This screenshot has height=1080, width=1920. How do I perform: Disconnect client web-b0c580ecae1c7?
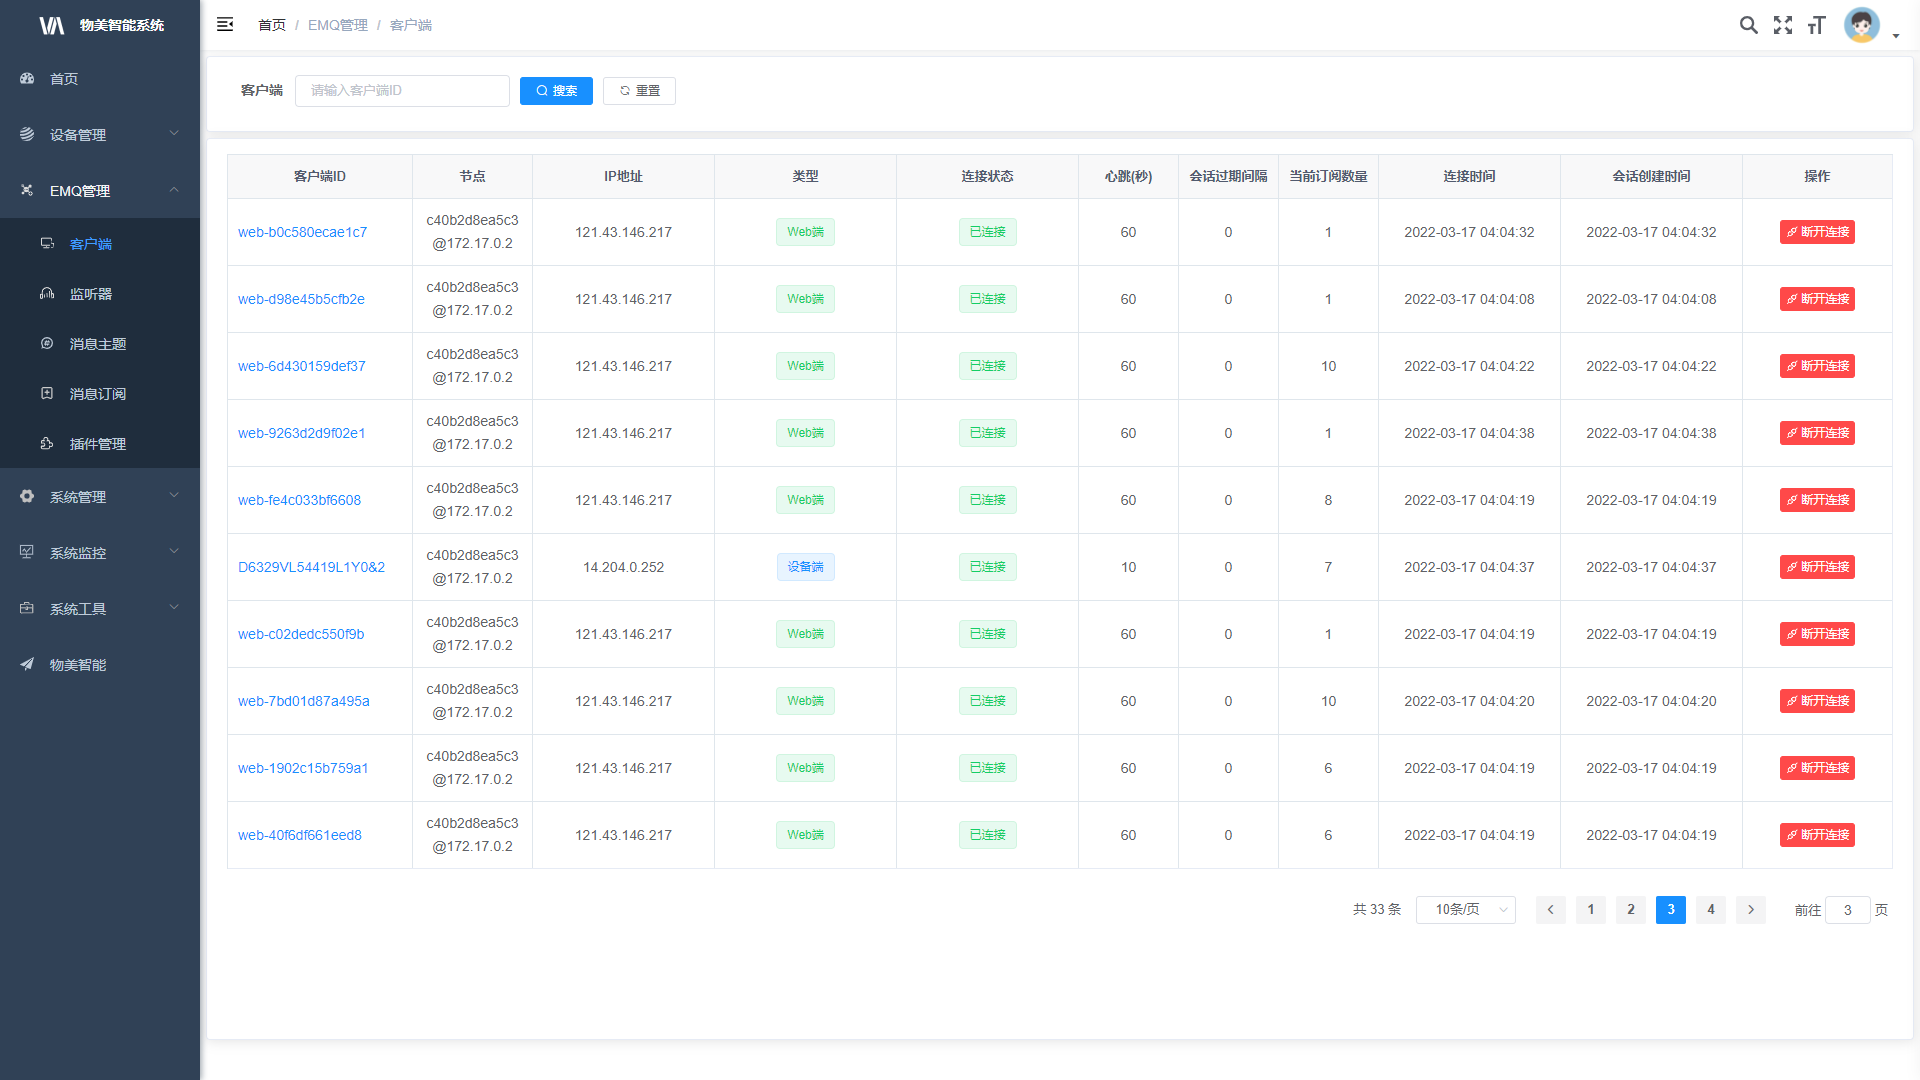click(x=1816, y=232)
